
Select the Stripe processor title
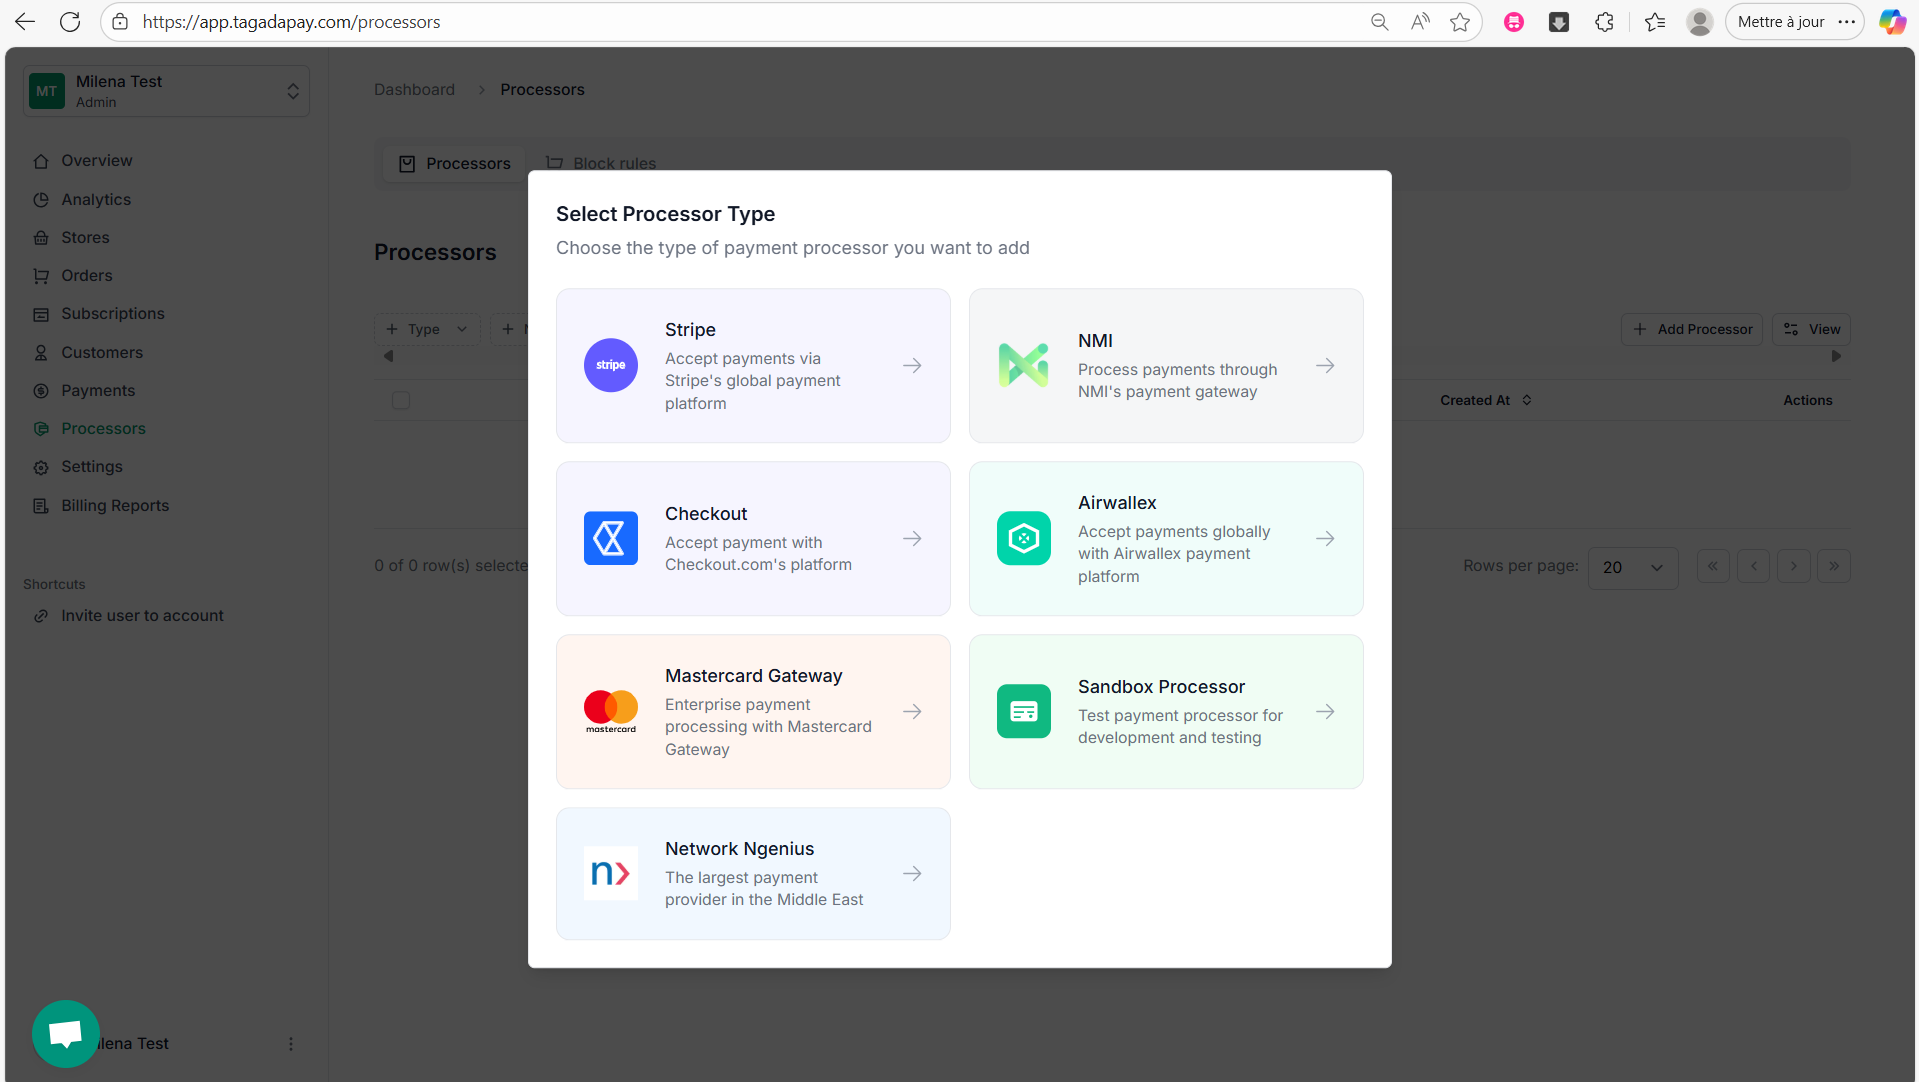[690, 329]
